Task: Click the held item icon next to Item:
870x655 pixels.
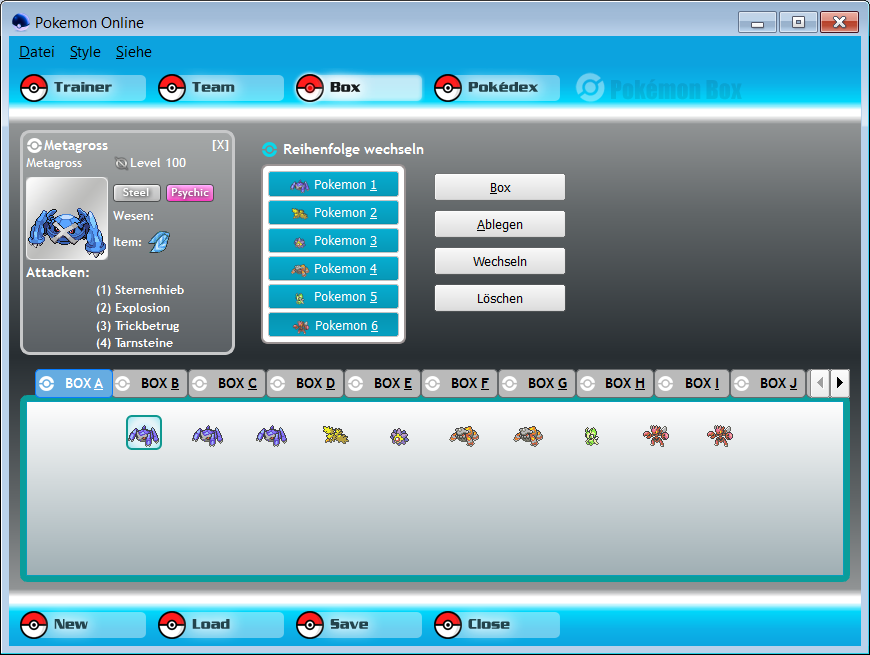Action: 159,242
